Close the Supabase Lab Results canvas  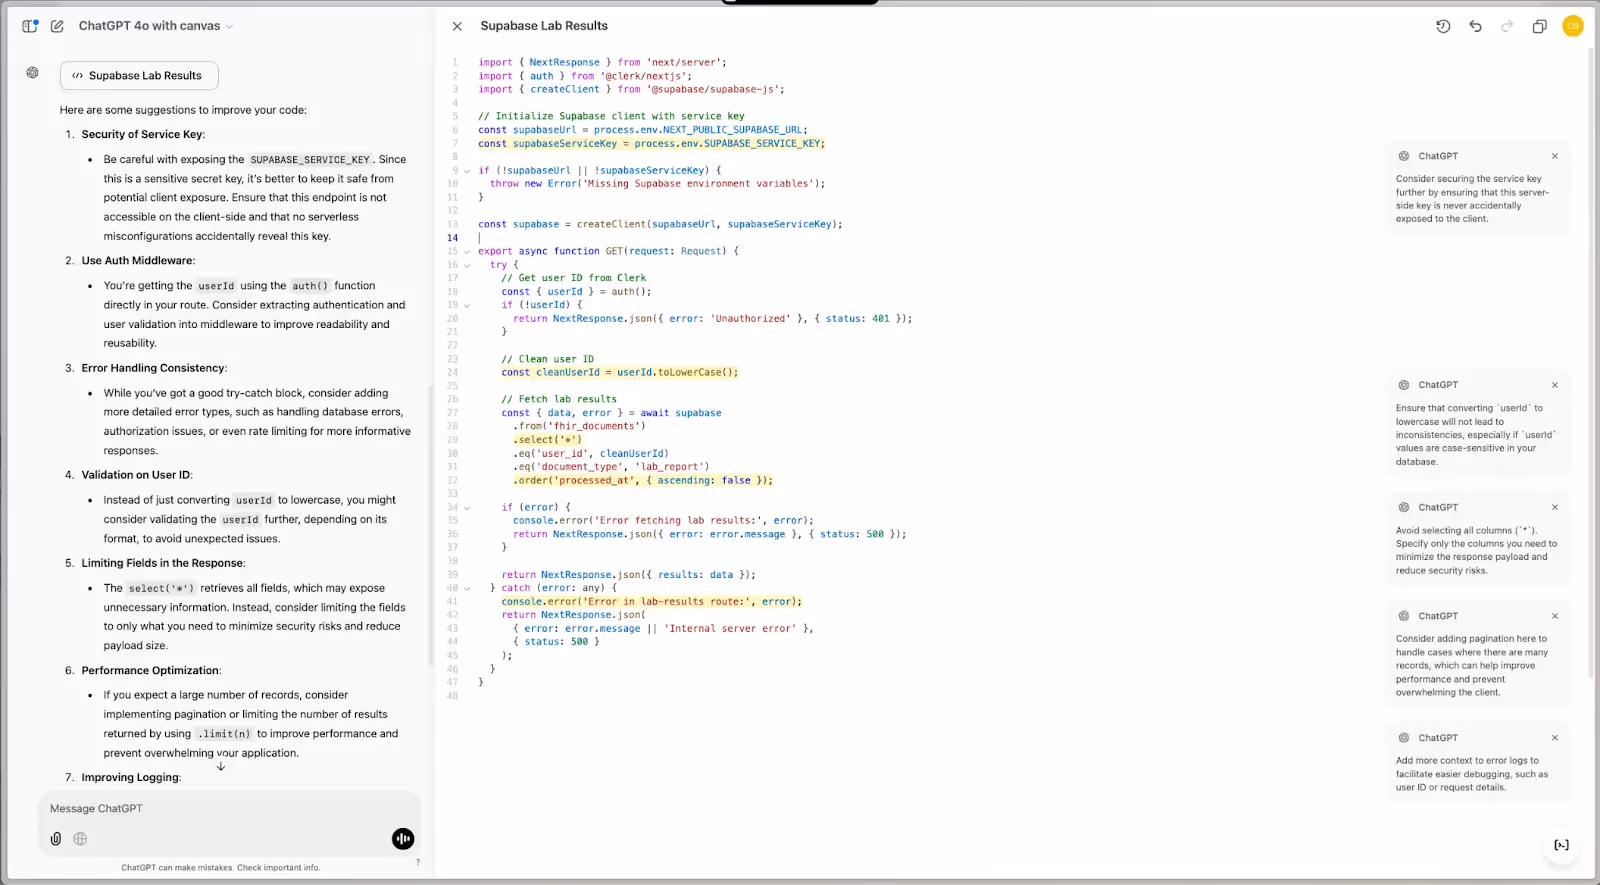coord(457,26)
